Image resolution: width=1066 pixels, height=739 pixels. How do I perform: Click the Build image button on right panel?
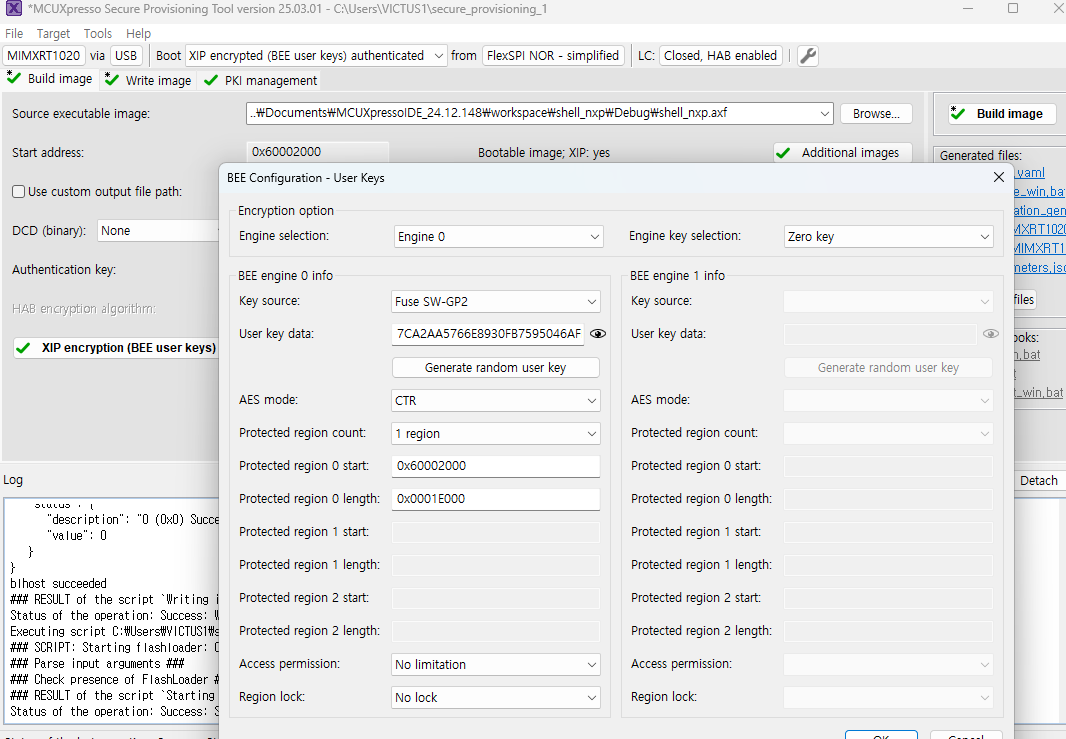tap(1001, 114)
